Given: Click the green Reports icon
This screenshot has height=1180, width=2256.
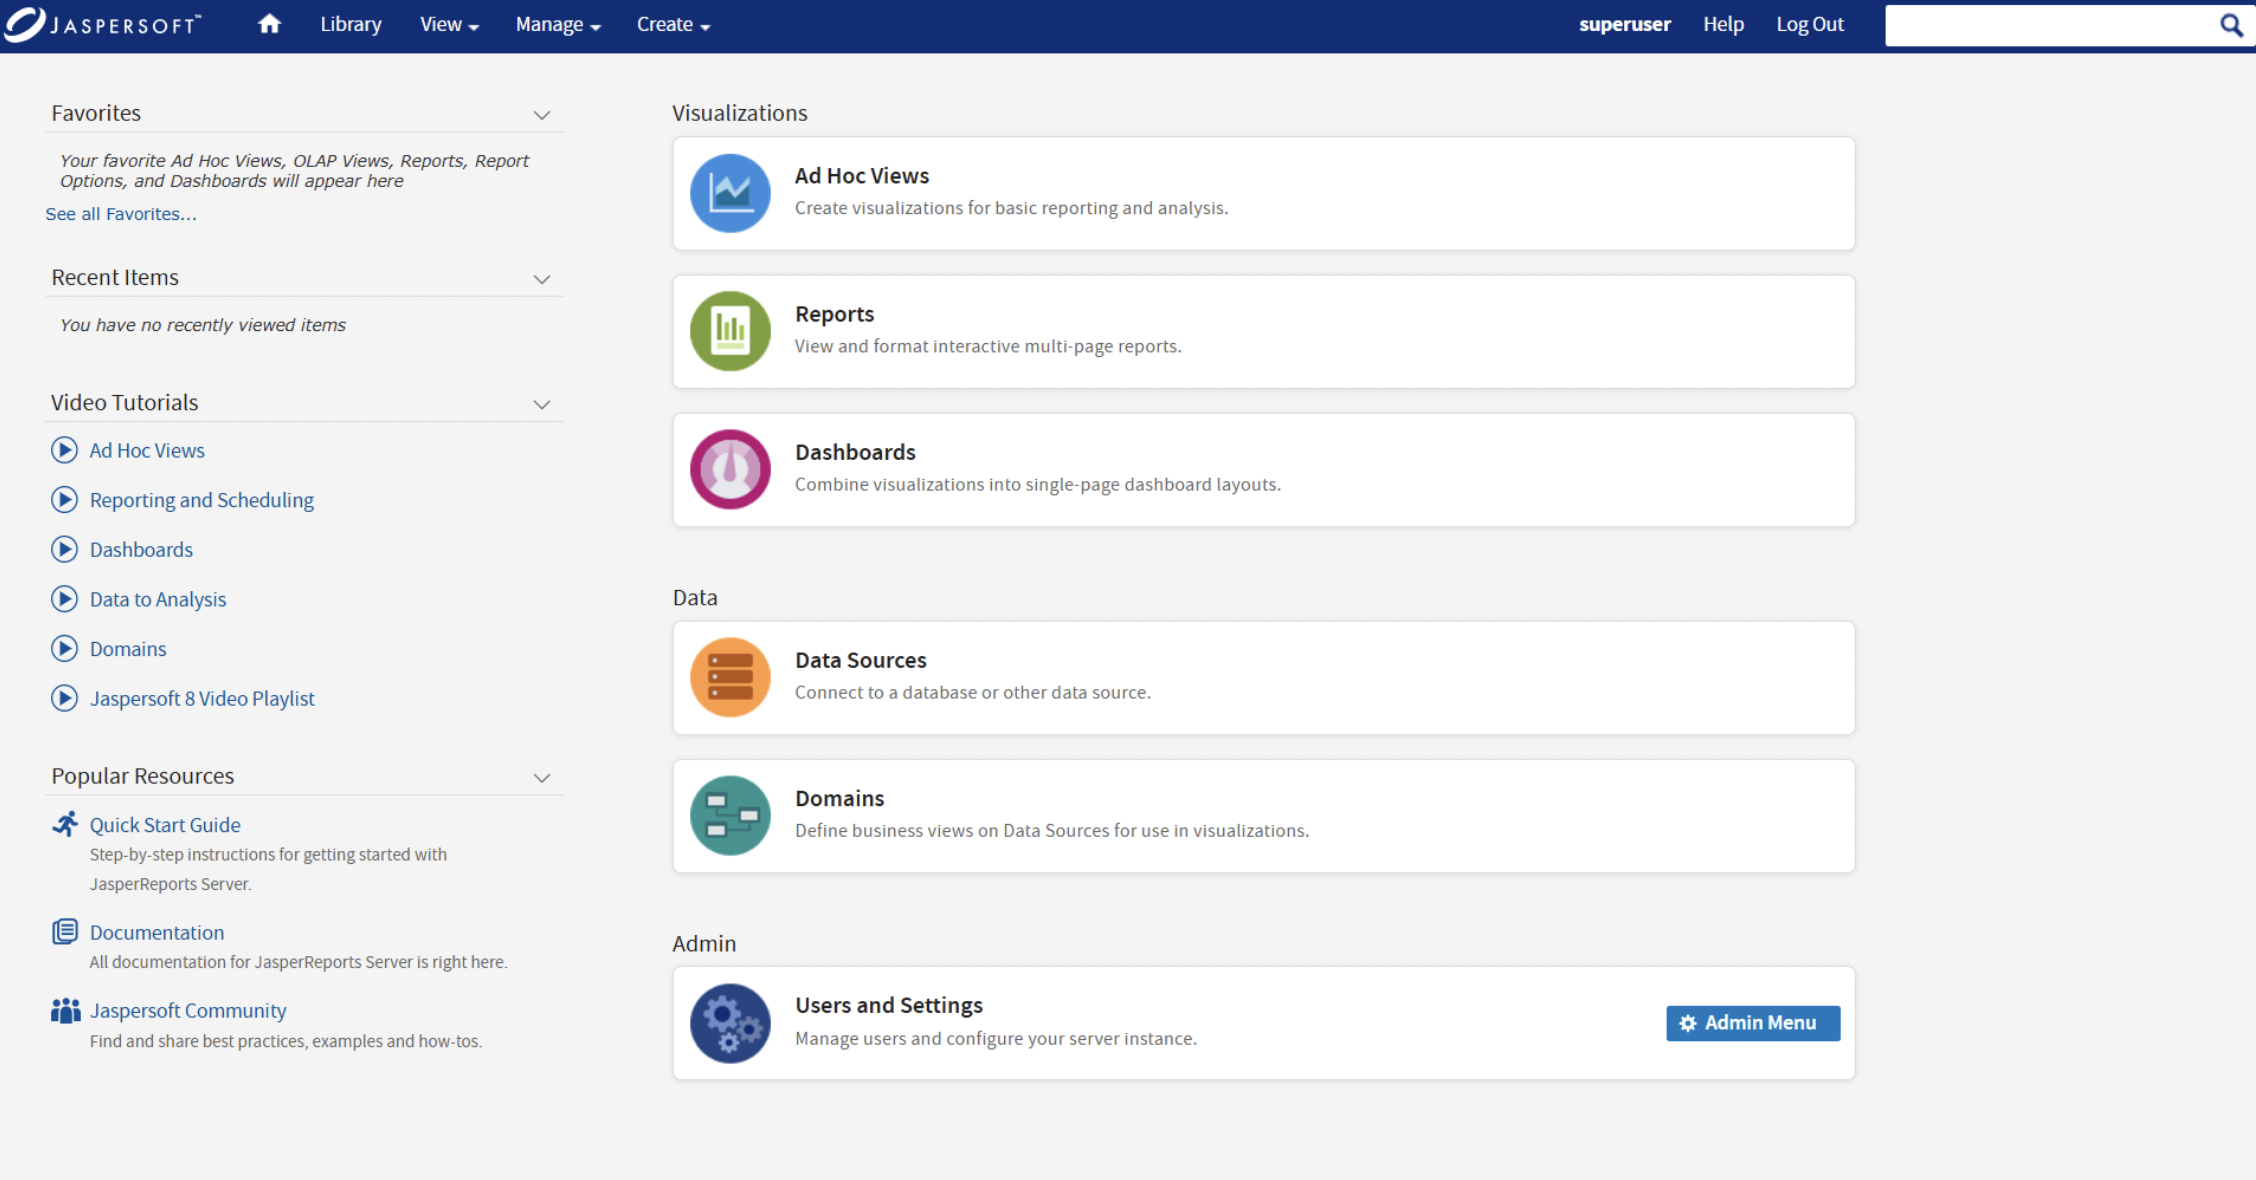Looking at the screenshot, I should pyautogui.click(x=730, y=331).
